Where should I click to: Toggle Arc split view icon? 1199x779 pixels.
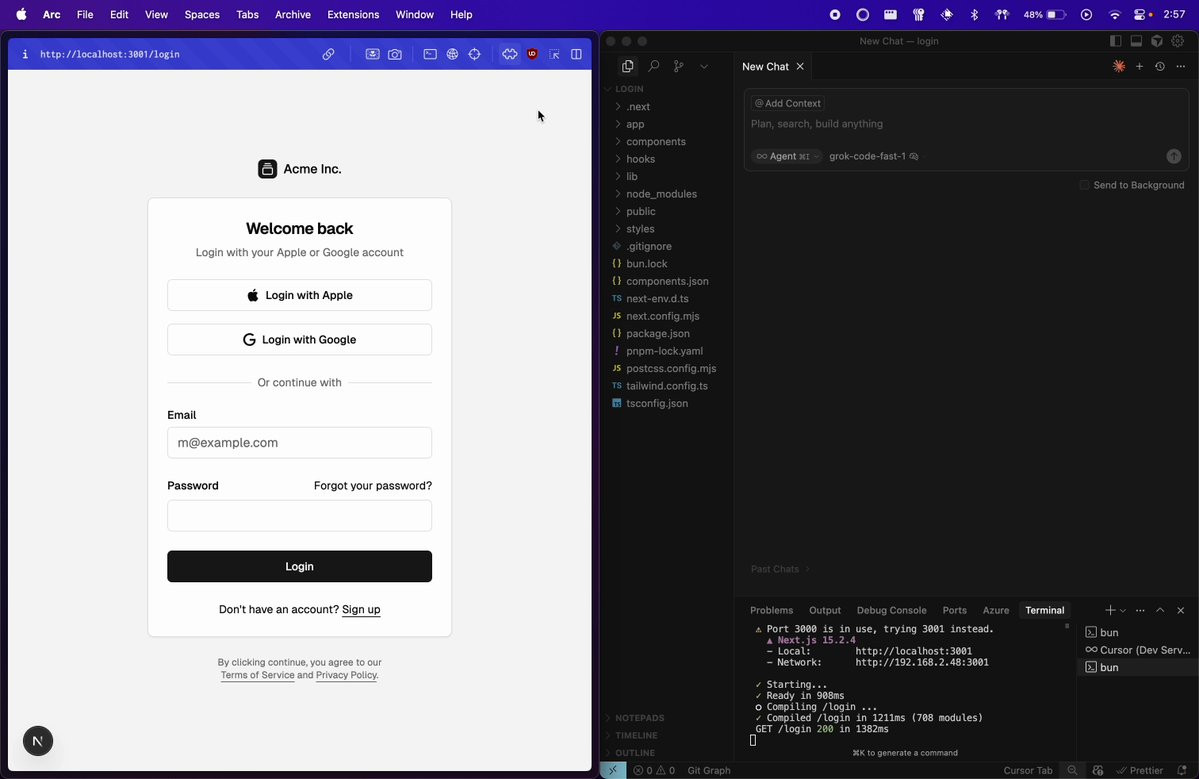click(577, 54)
